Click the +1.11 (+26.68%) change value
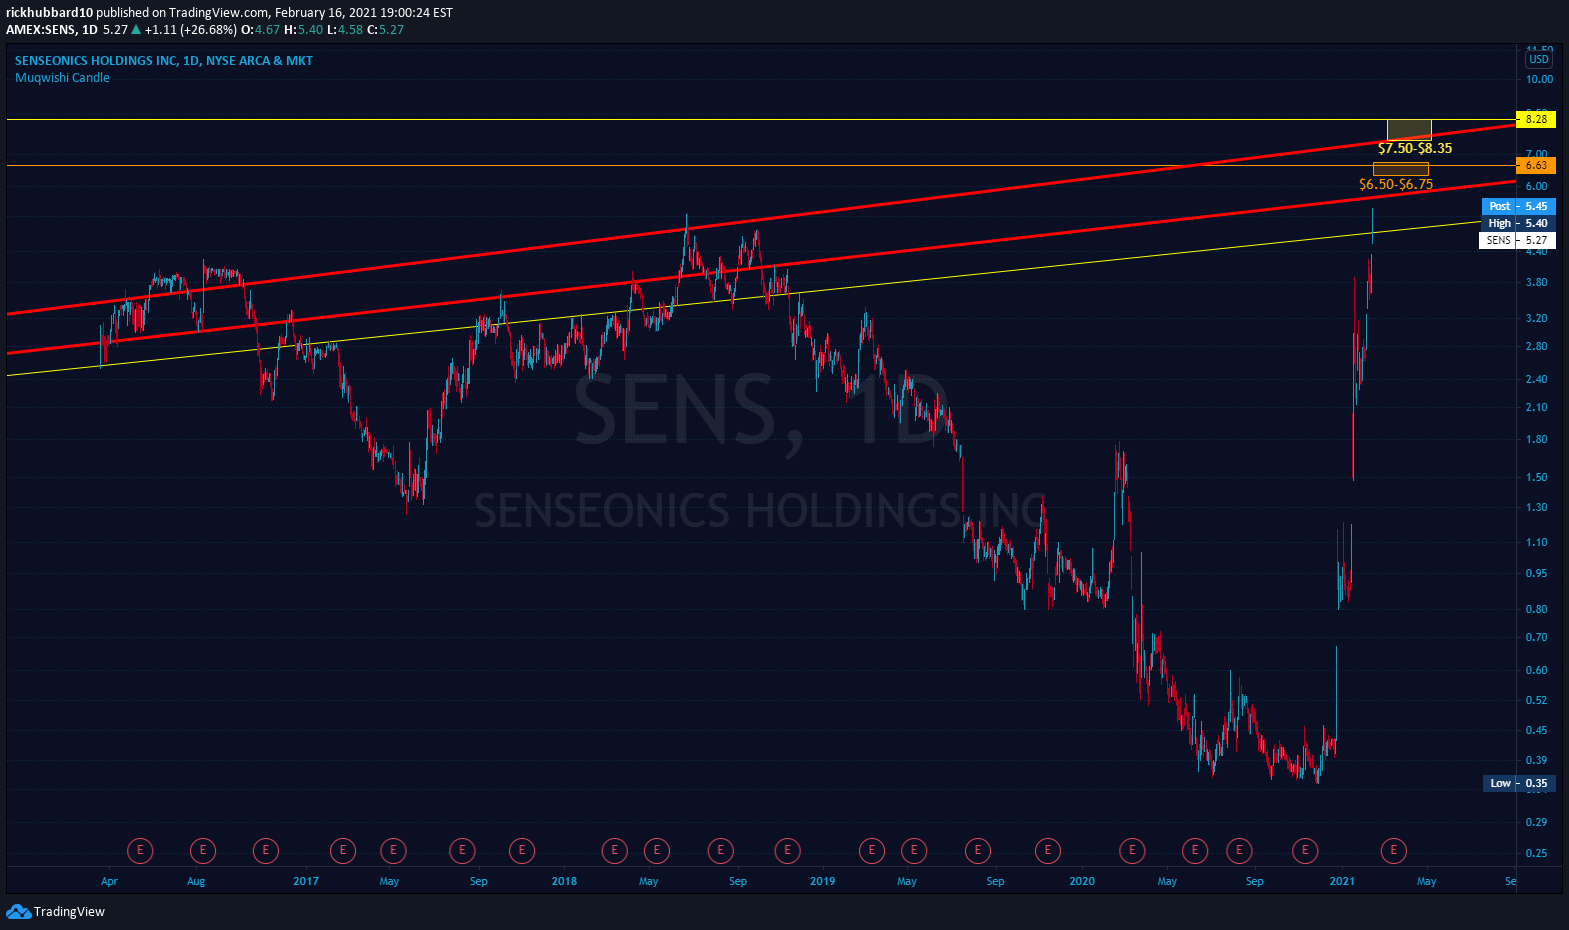This screenshot has height=930, width=1569. pyautogui.click(x=191, y=29)
